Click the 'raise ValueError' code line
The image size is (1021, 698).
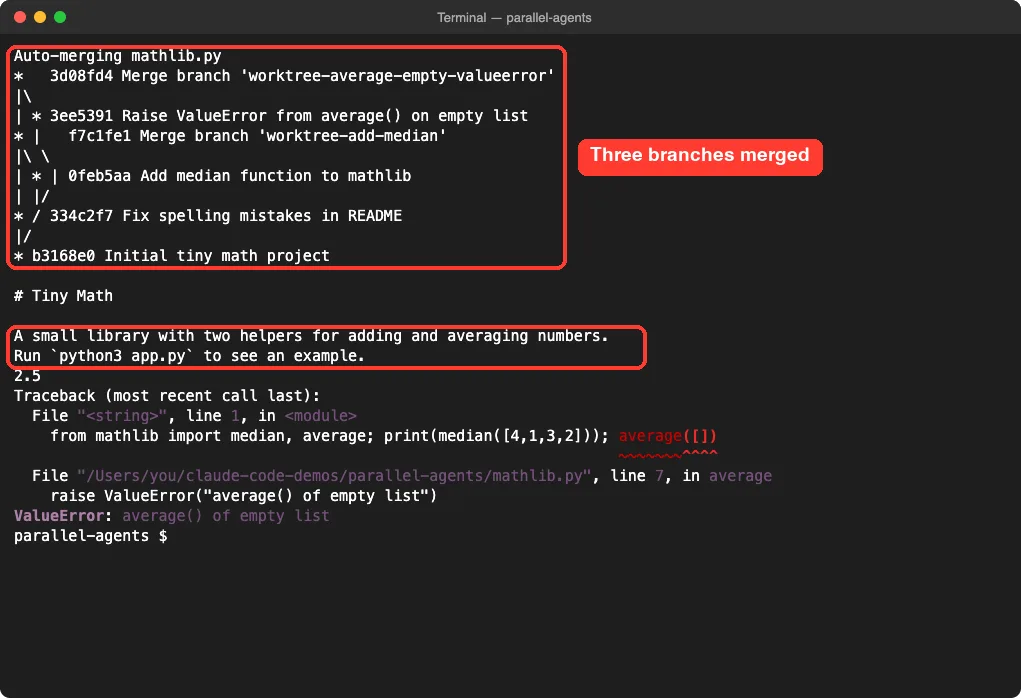244,496
